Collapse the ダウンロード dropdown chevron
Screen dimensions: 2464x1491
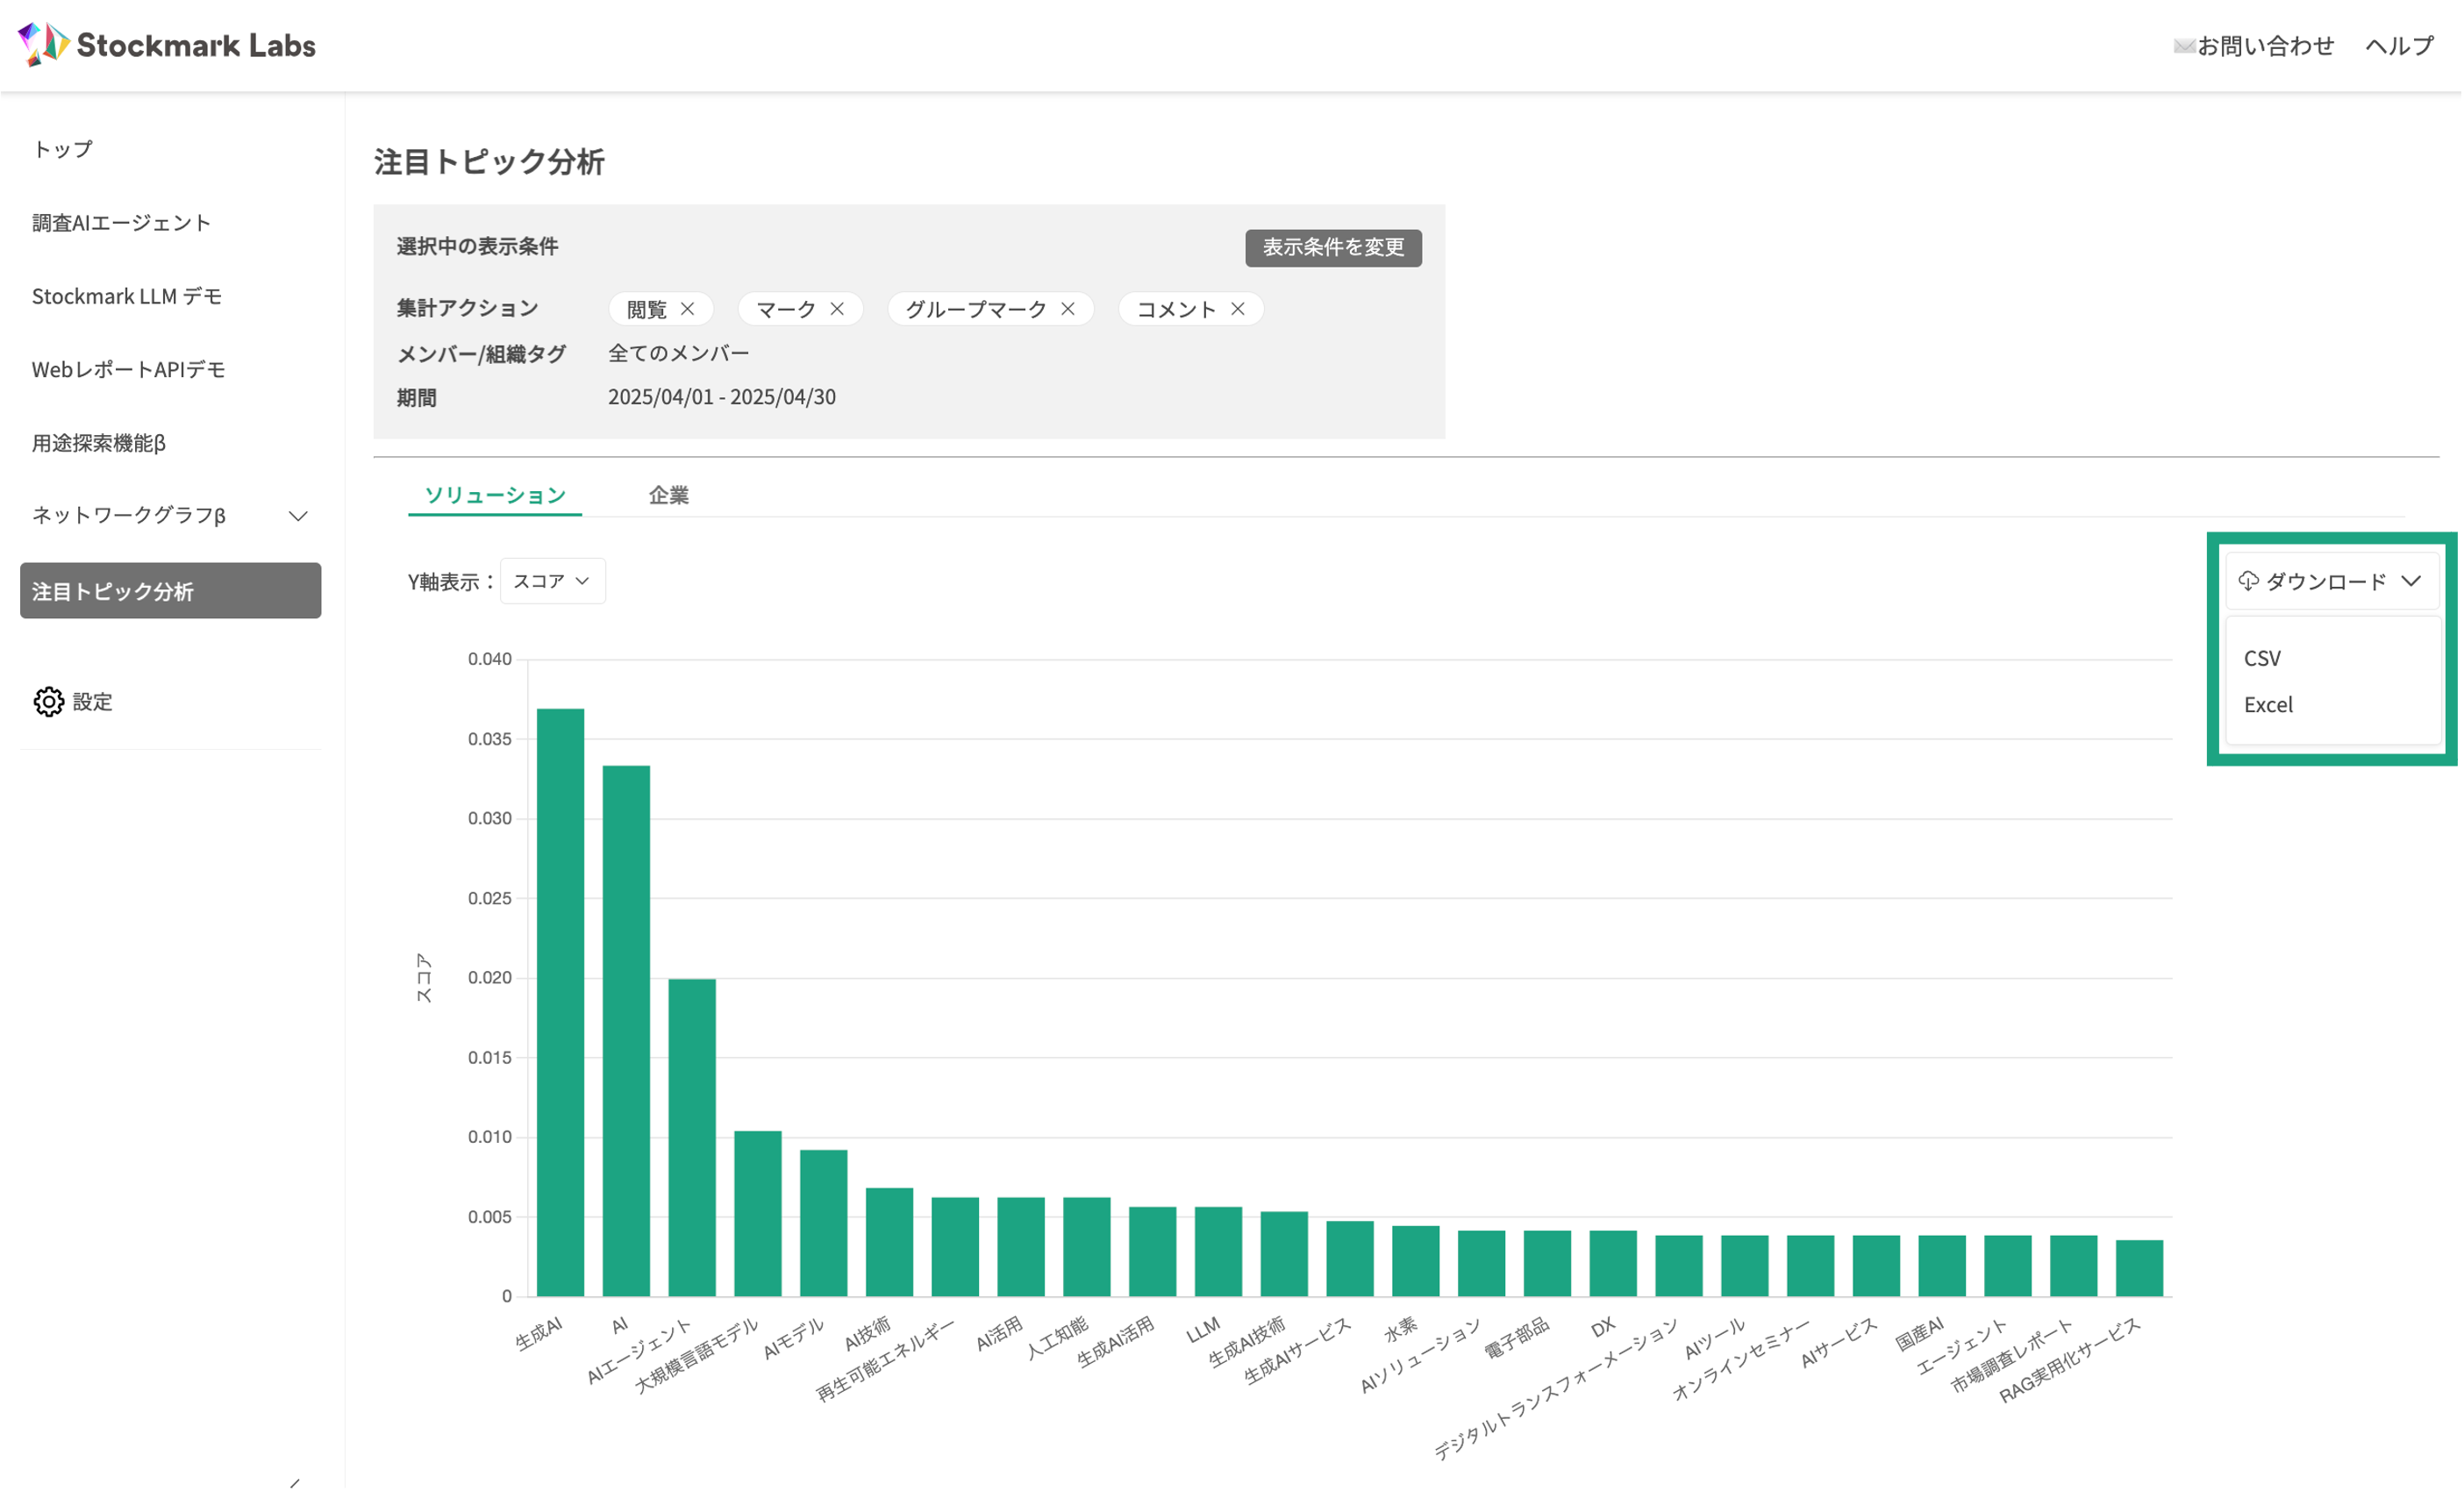(2413, 582)
